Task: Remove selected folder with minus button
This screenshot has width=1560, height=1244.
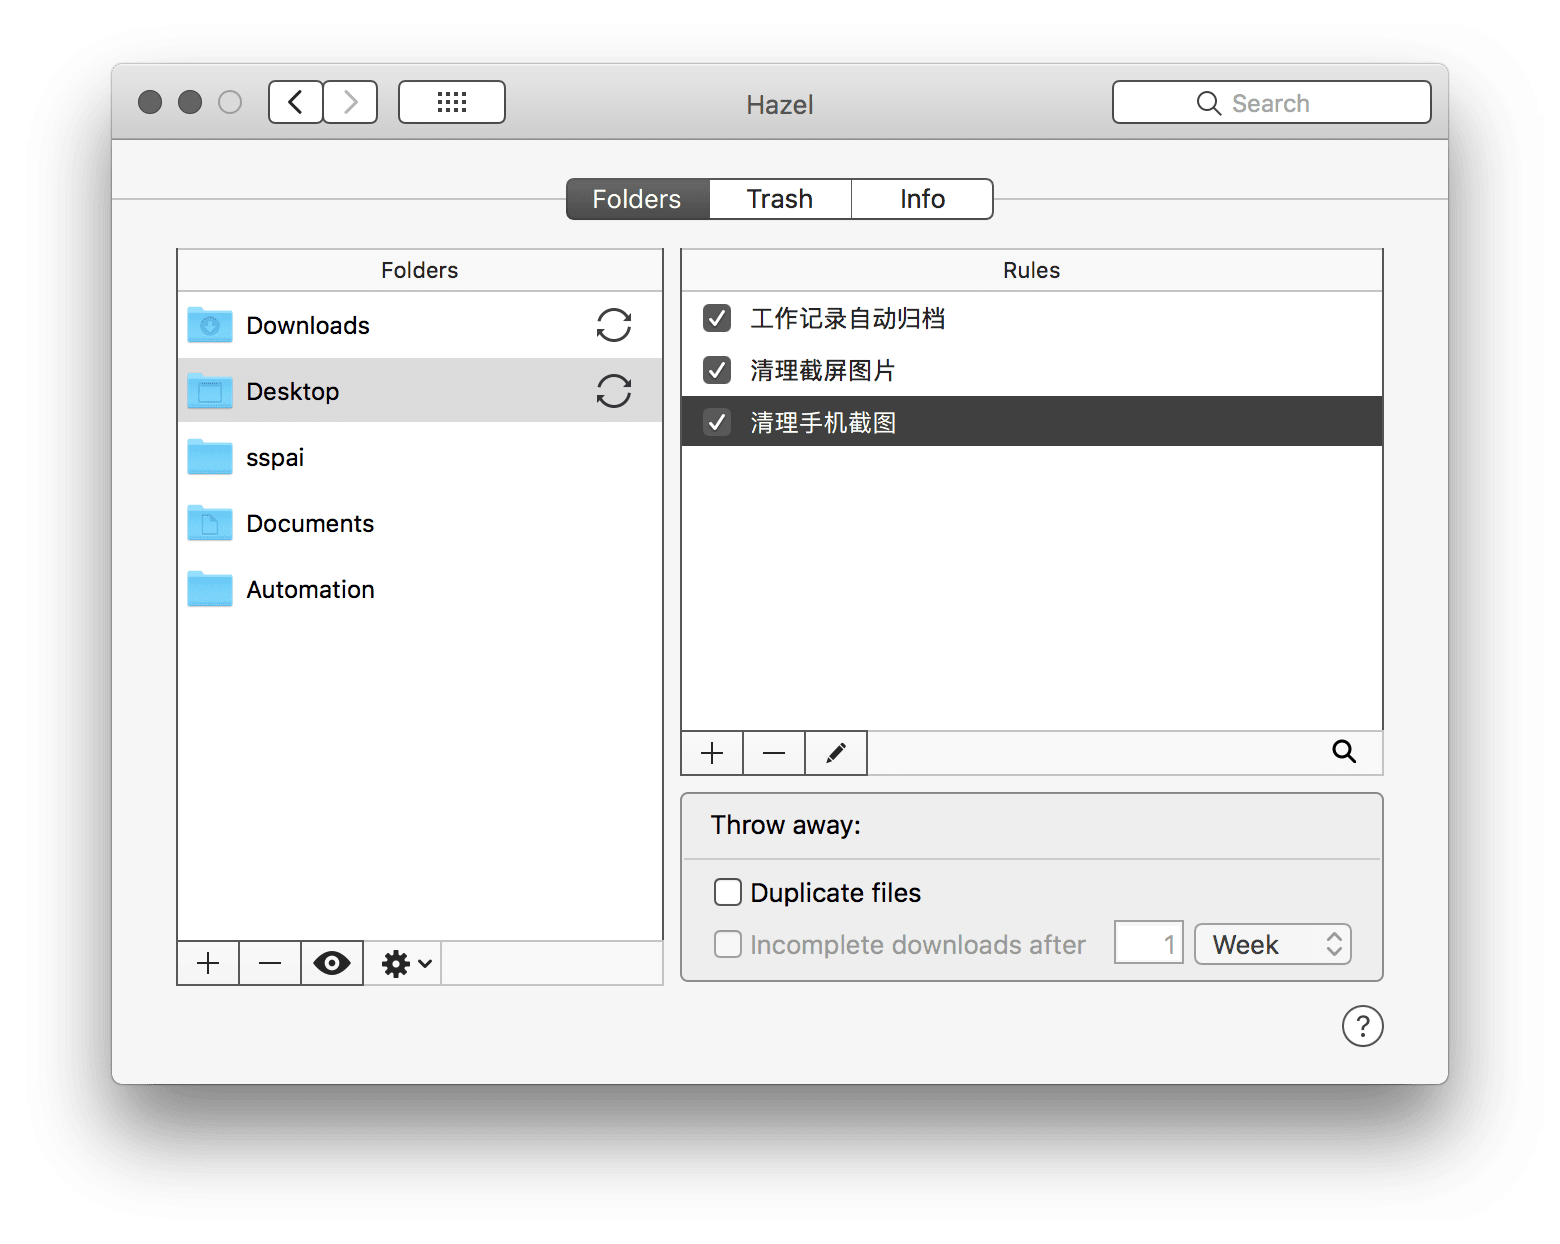Action: (x=270, y=963)
